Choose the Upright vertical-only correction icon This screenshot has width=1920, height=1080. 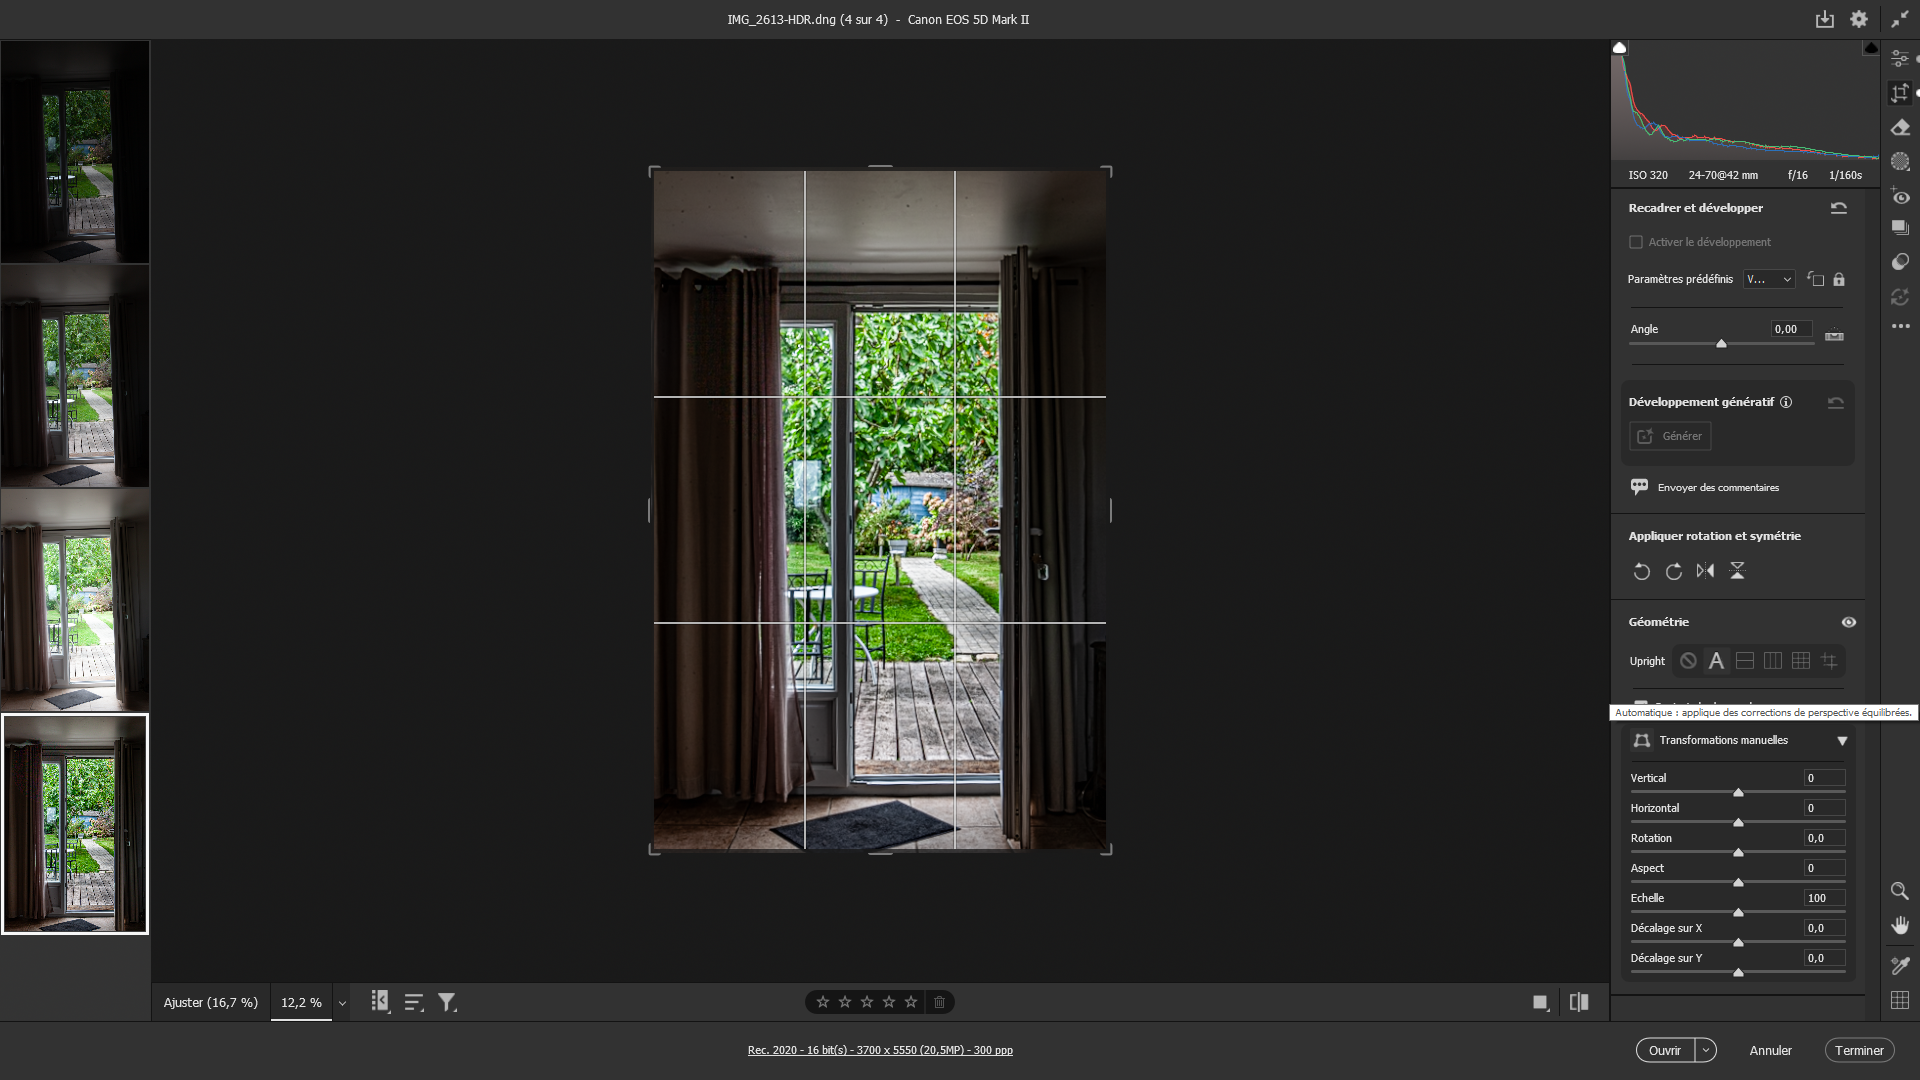point(1773,661)
